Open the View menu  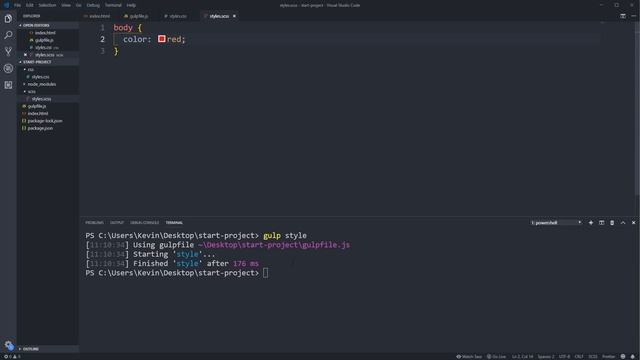click(x=66, y=5)
